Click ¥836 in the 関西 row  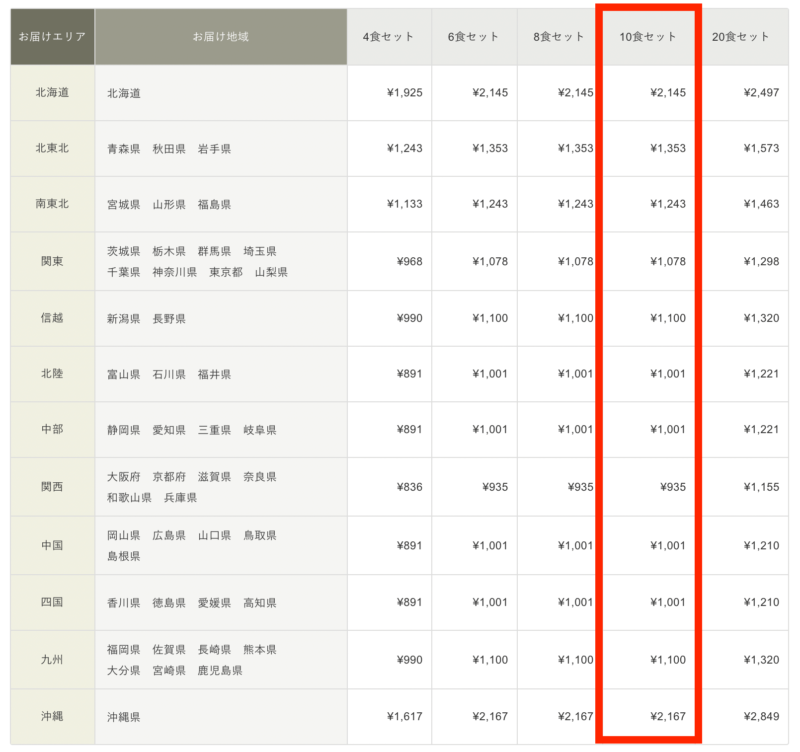(x=410, y=487)
